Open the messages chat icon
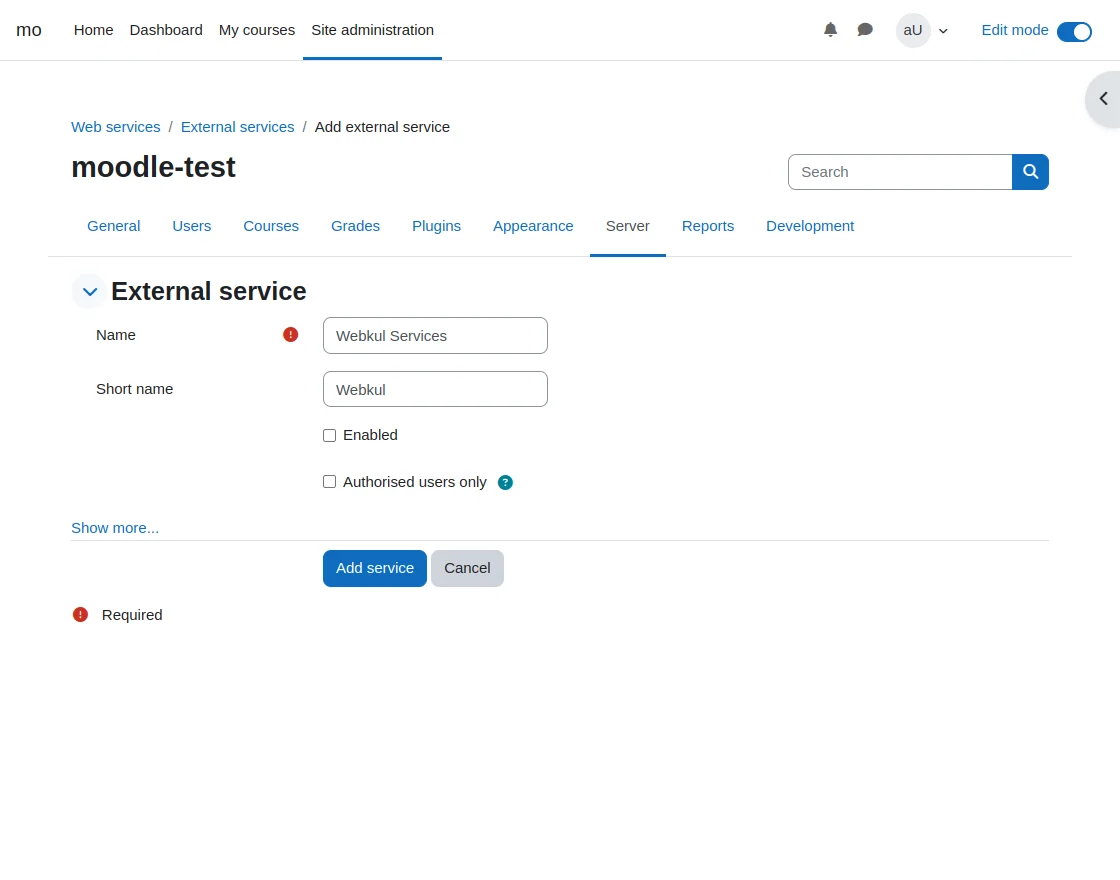The image size is (1120, 880). (x=865, y=30)
